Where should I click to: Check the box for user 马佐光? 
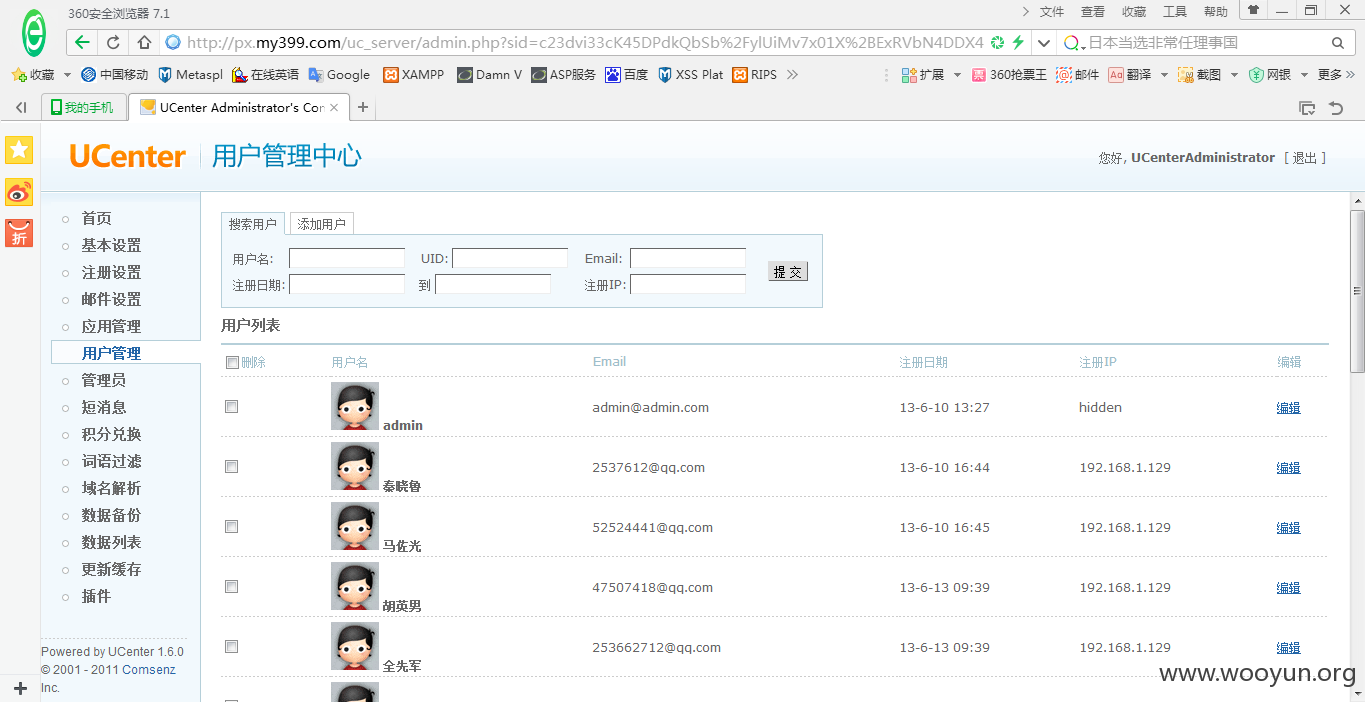pos(232,527)
